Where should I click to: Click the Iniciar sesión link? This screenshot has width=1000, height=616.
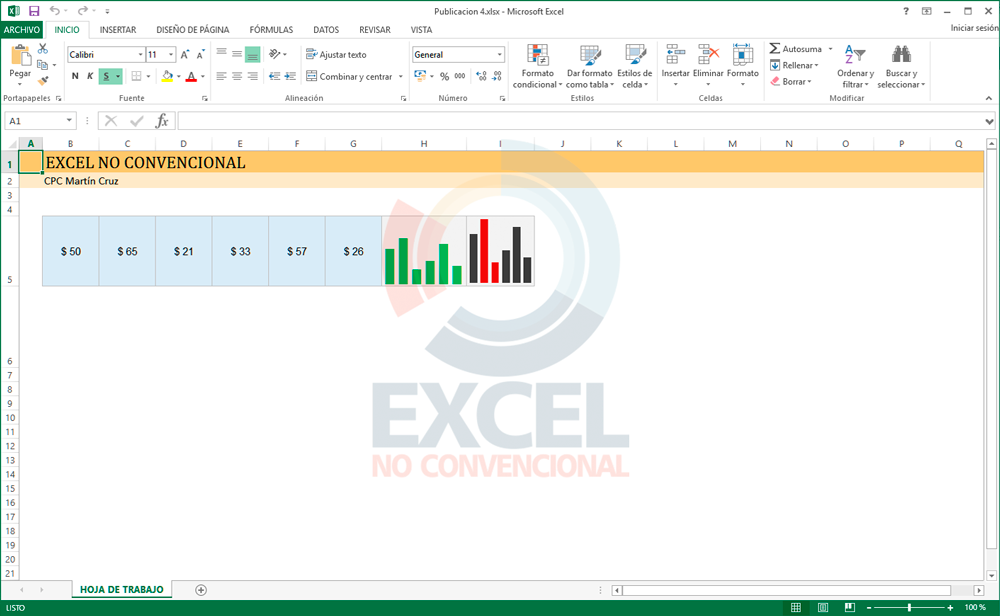[973, 29]
